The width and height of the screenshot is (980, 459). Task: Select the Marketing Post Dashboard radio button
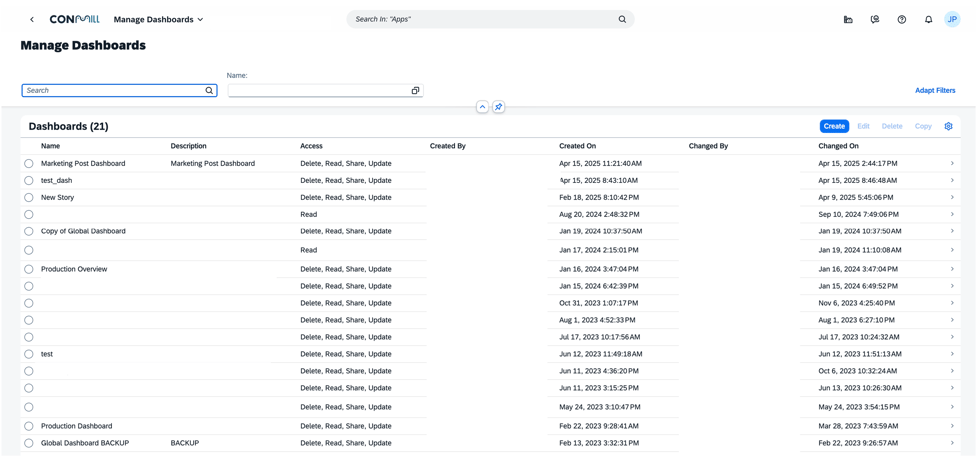29,163
